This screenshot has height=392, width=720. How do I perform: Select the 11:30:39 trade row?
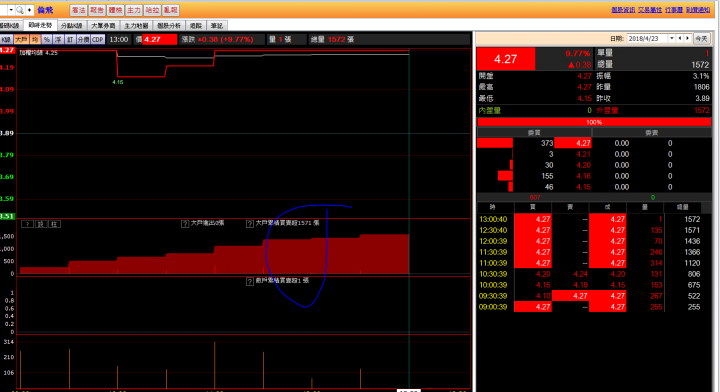point(594,252)
